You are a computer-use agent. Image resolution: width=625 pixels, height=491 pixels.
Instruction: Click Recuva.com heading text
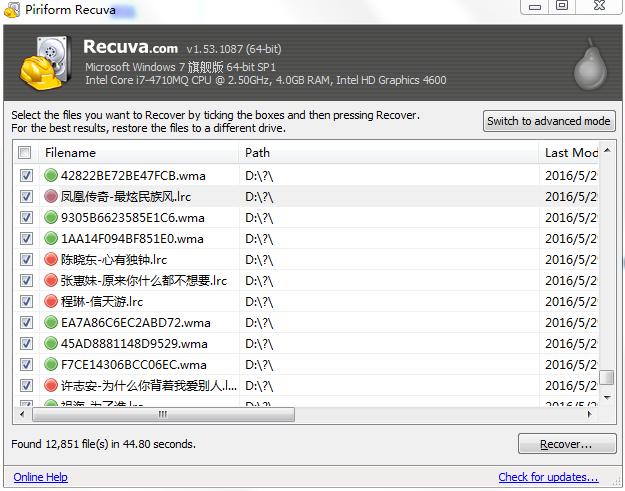tap(130, 47)
